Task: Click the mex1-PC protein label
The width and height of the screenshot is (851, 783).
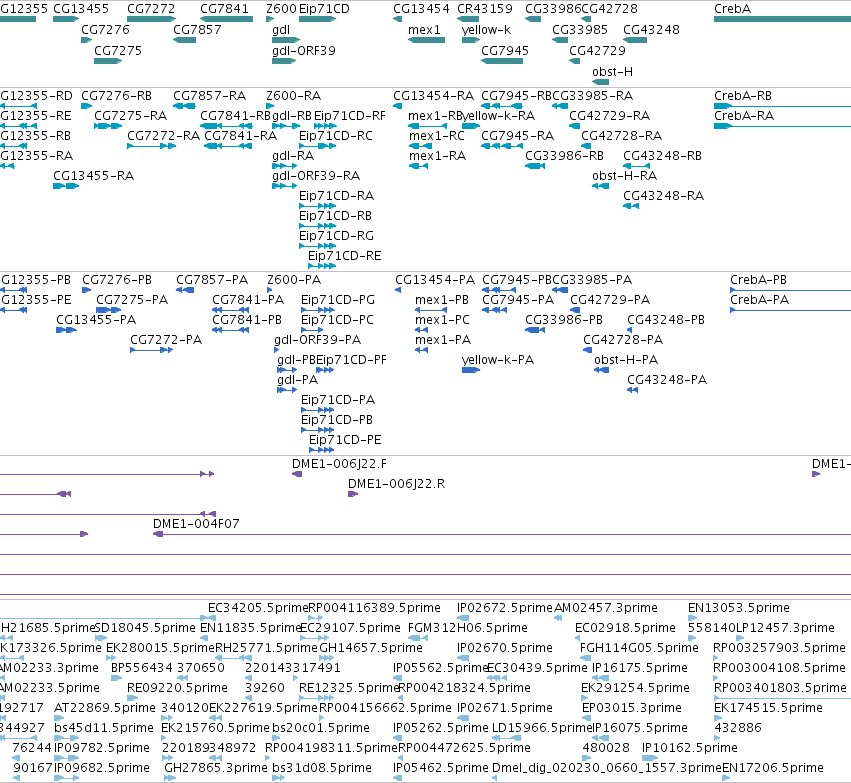Action: click(442, 320)
